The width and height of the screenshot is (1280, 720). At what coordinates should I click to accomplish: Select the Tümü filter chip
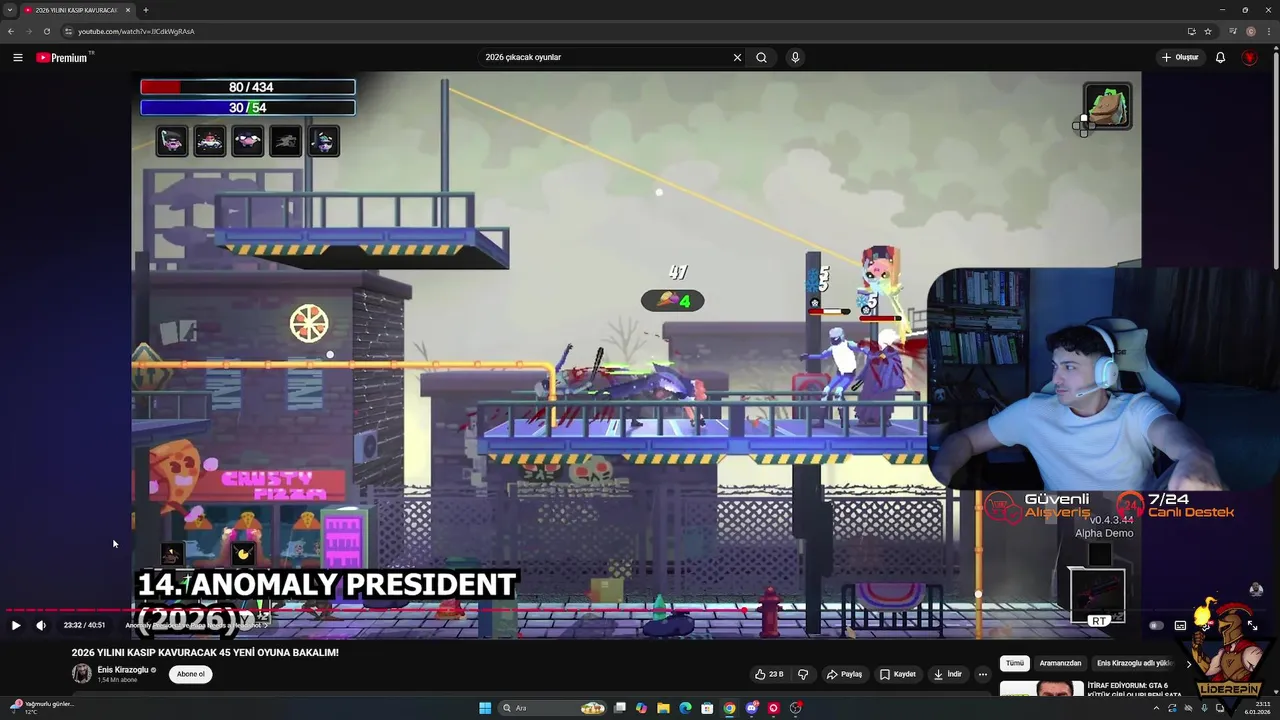pos(1015,663)
